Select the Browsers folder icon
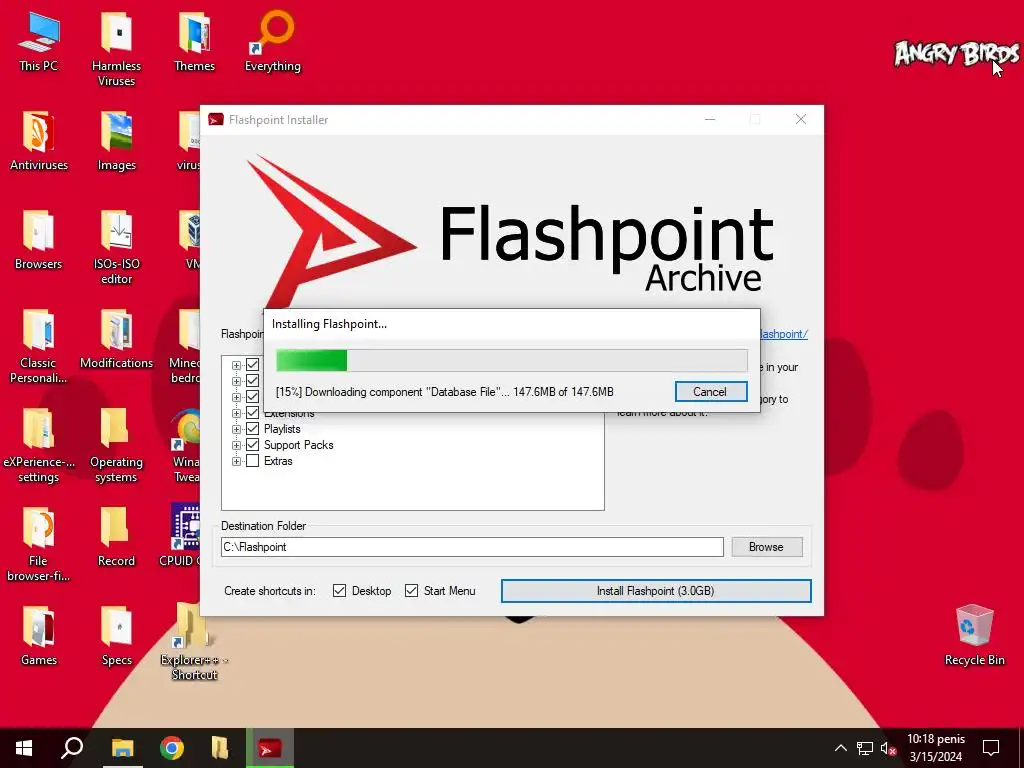This screenshot has height=768, width=1024. tap(39, 241)
